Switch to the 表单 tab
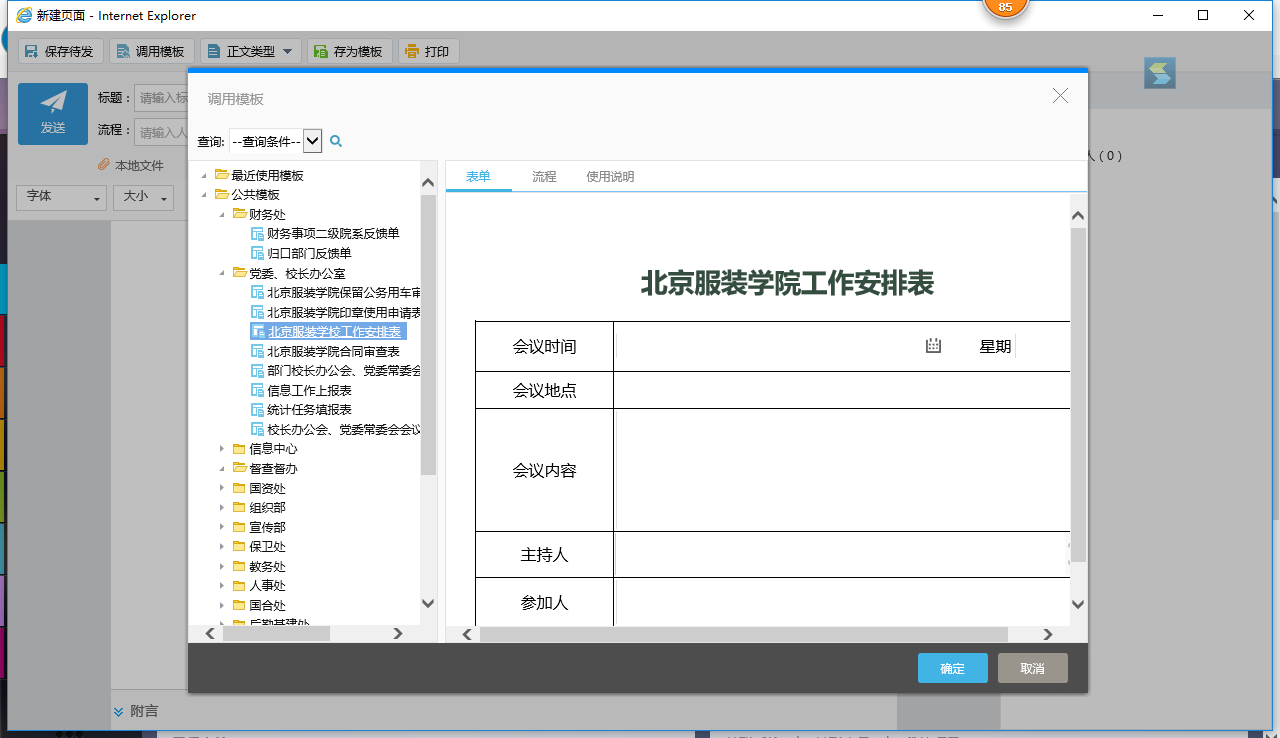The width and height of the screenshot is (1280, 738). point(478,176)
